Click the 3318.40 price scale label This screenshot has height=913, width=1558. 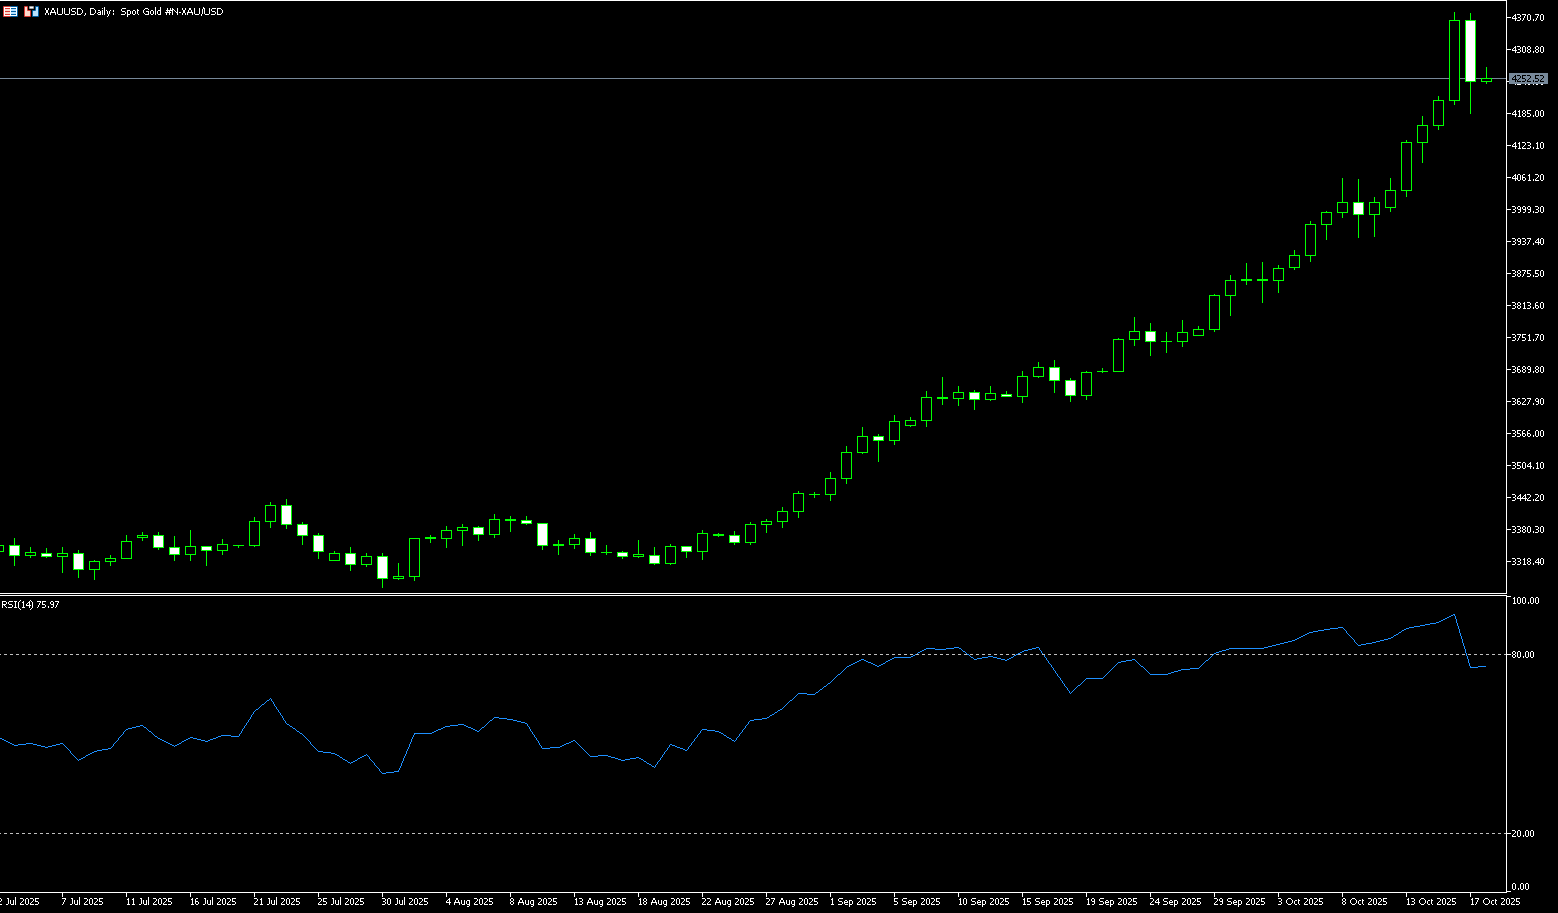coord(1528,562)
